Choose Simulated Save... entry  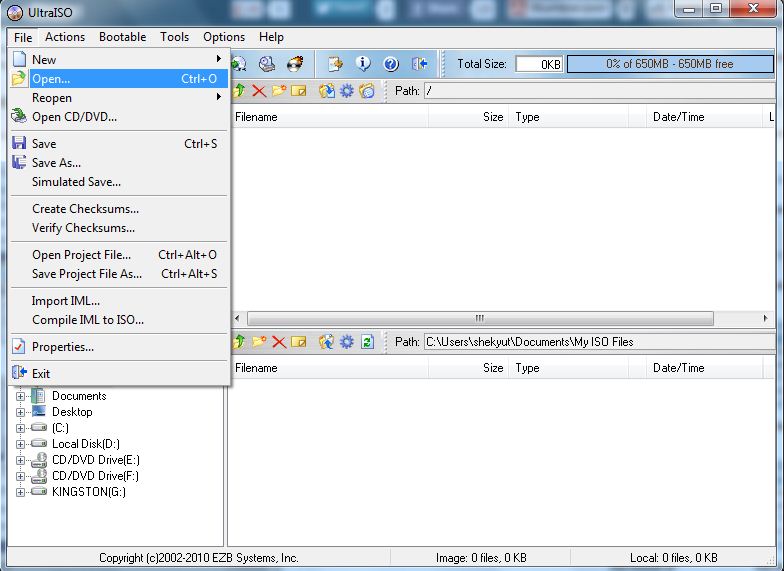119,182
